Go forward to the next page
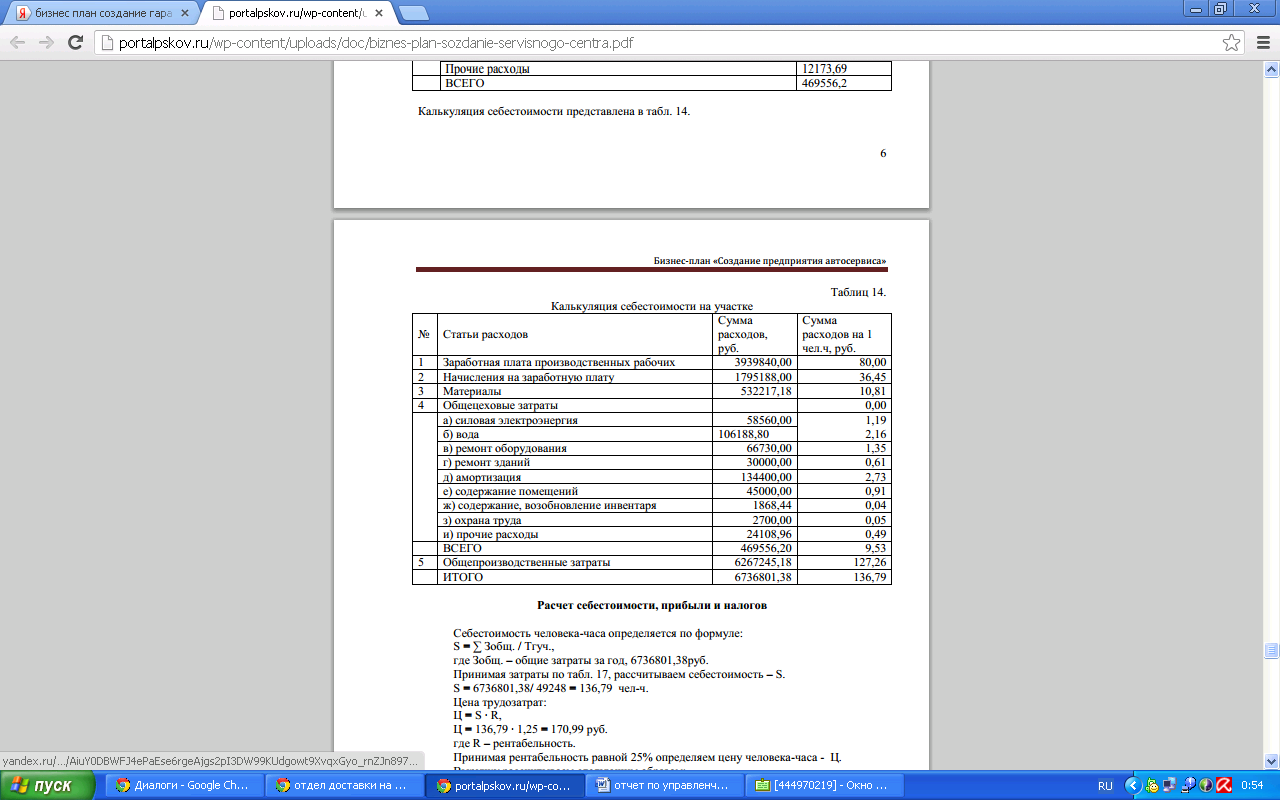This screenshot has height=800, width=1280. (46, 43)
